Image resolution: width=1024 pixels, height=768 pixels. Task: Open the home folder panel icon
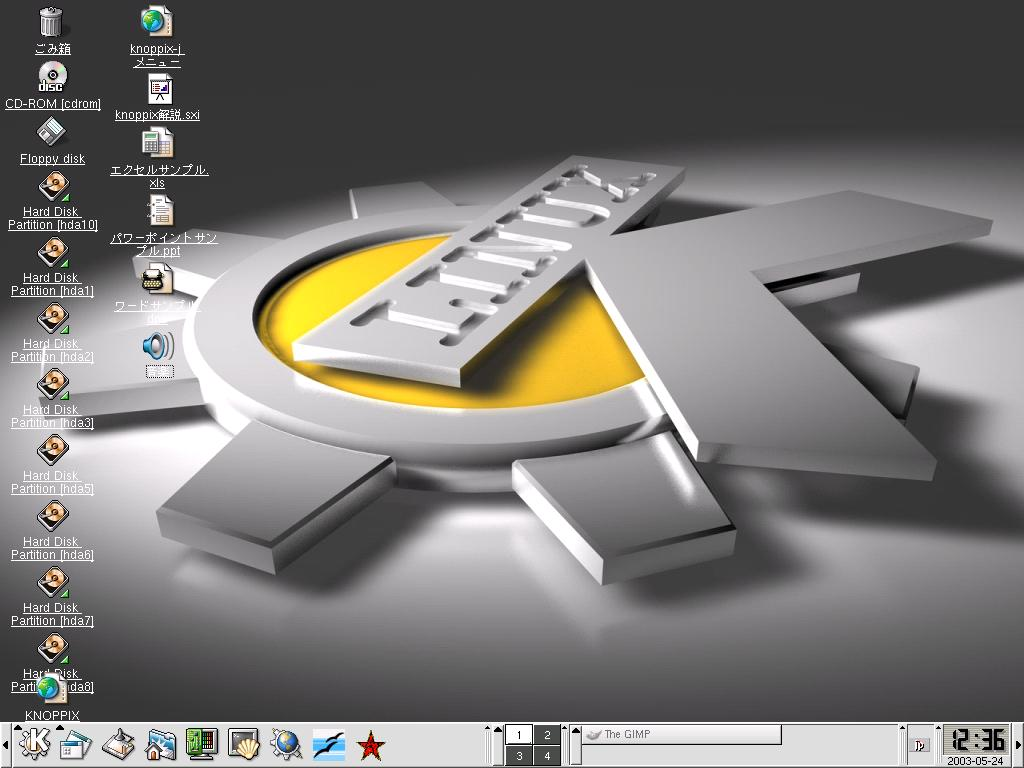160,744
